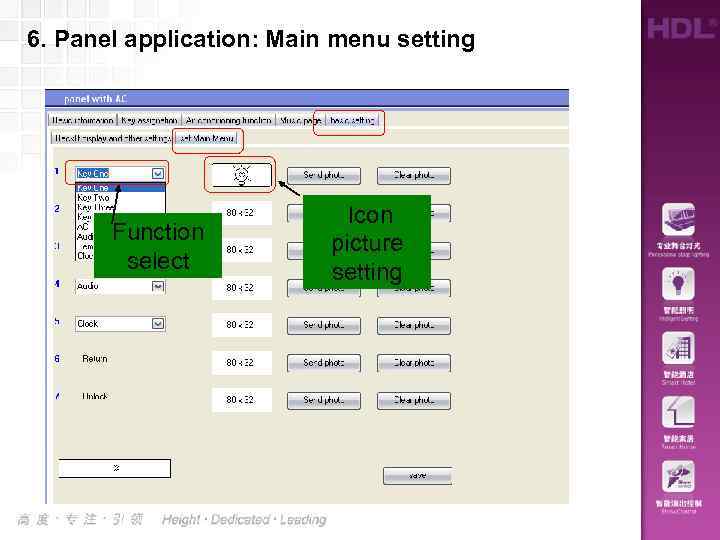
Task: Open the Basic information tab
Action: click(x=83, y=120)
